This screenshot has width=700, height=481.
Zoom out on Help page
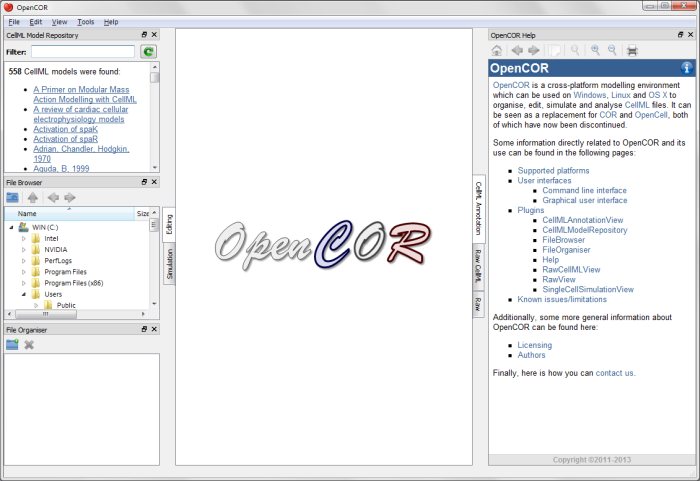point(612,50)
